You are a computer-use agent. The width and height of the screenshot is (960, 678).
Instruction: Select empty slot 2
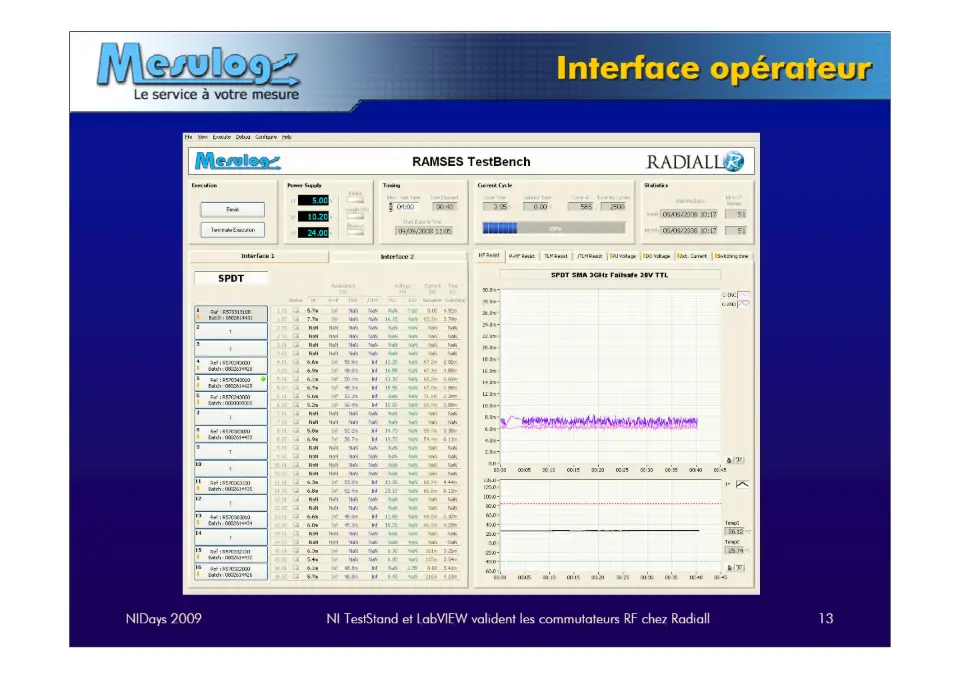[231, 331]
